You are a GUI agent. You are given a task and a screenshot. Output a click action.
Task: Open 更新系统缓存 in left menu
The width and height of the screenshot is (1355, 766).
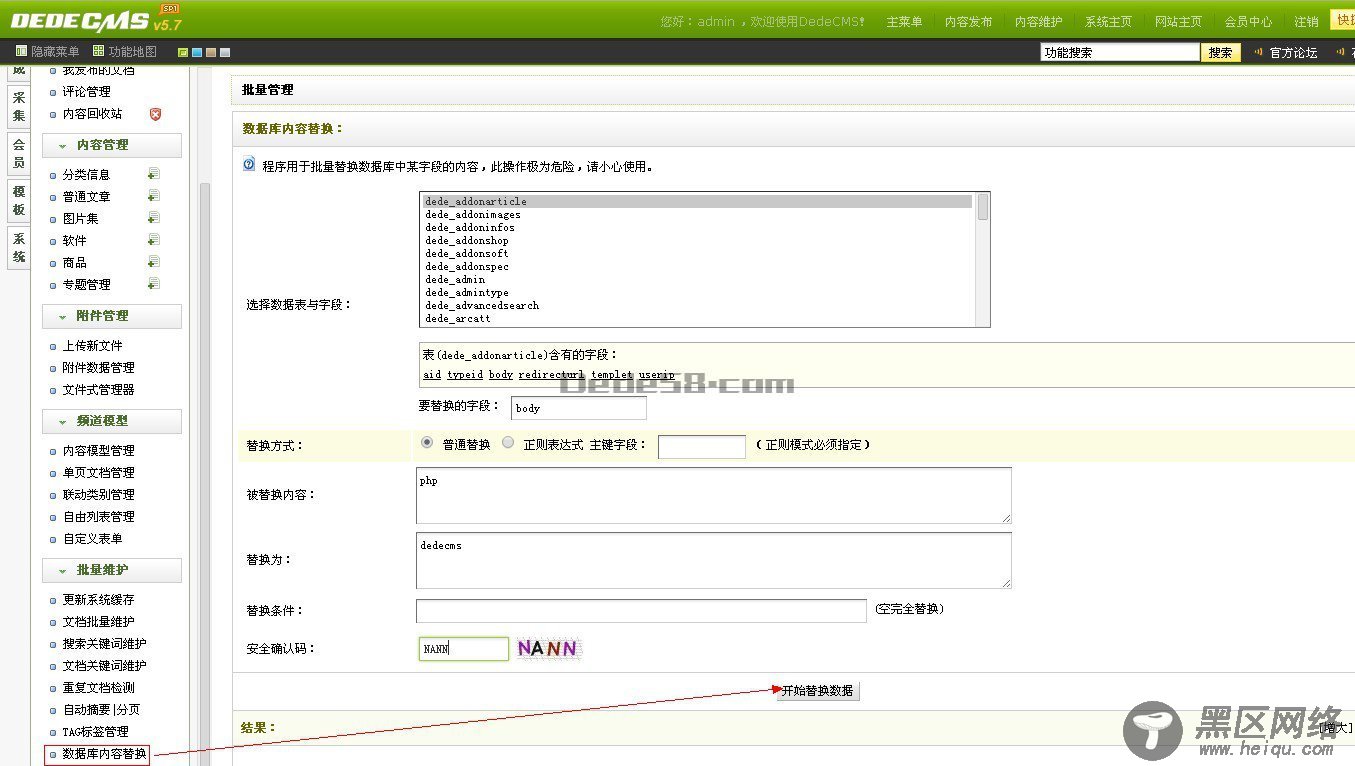98,600
